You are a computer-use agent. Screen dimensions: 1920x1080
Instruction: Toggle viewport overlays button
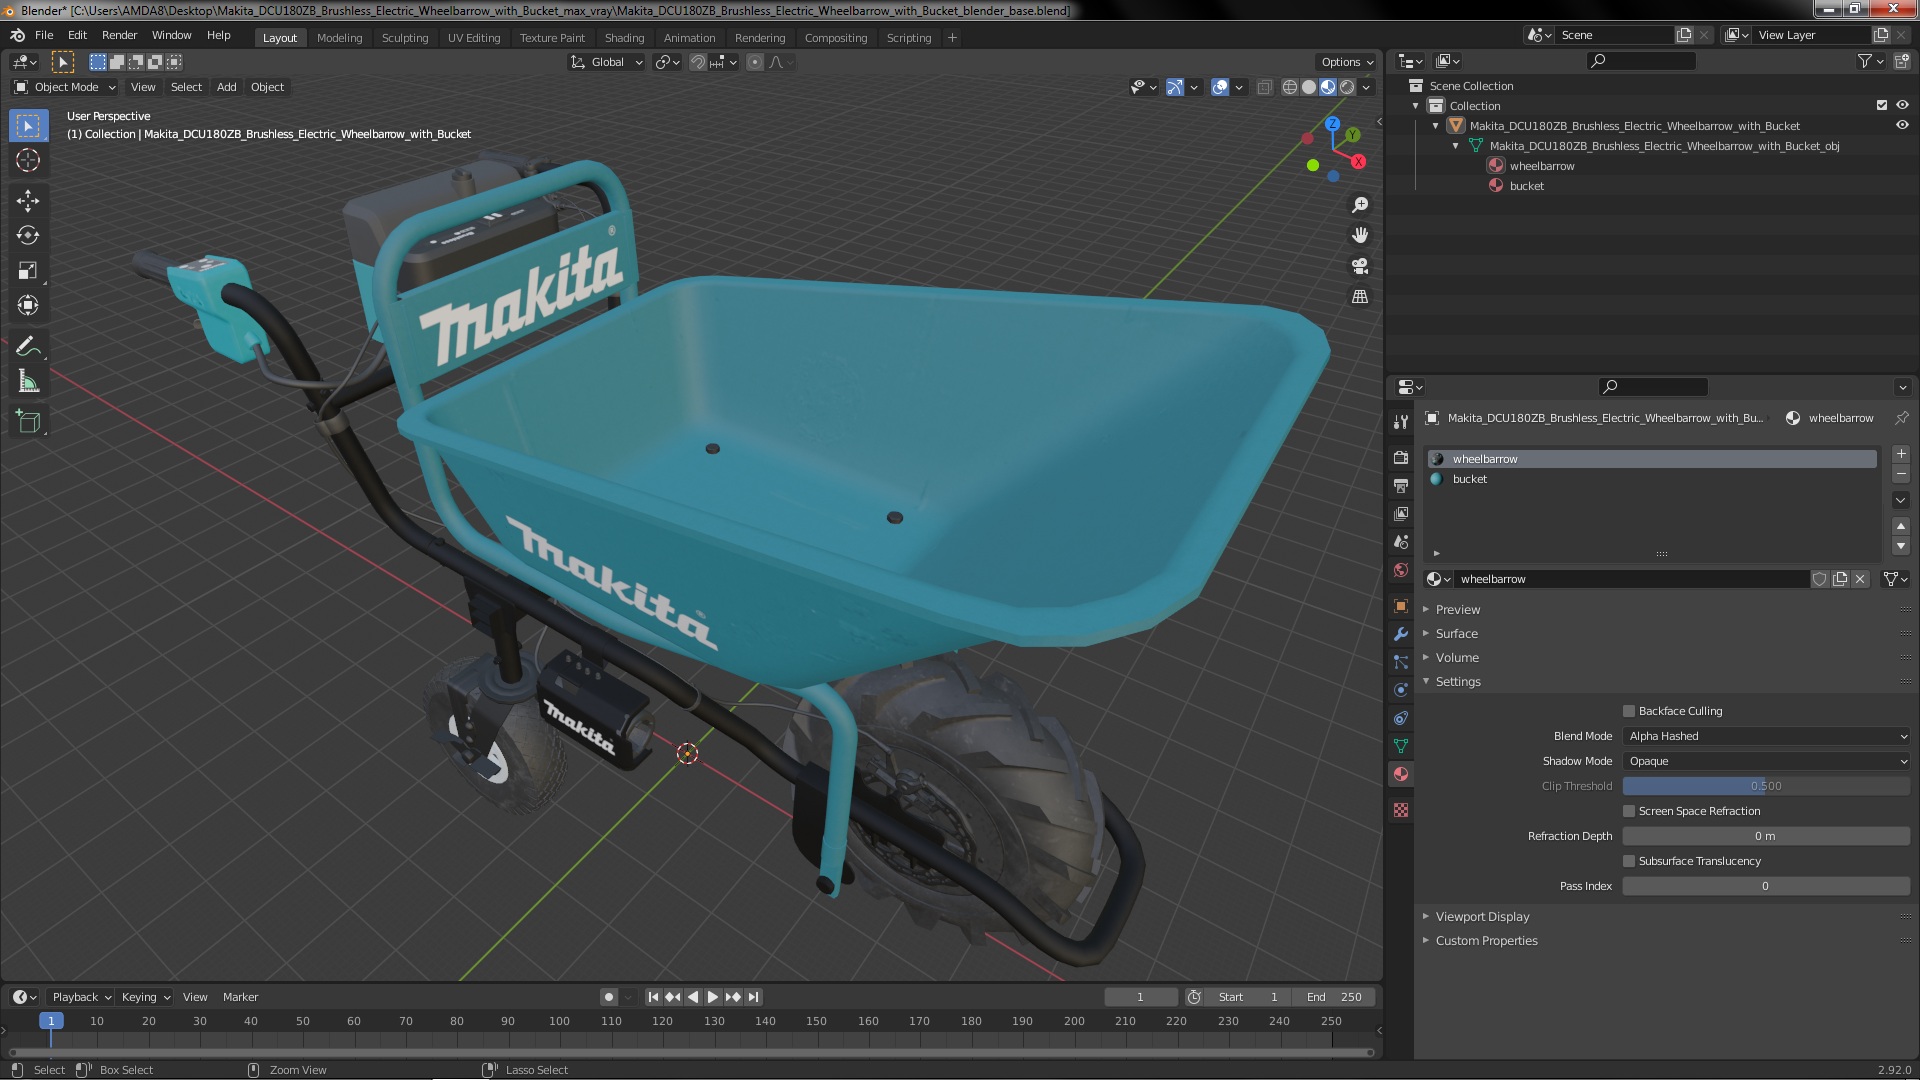click(1220, 87)
